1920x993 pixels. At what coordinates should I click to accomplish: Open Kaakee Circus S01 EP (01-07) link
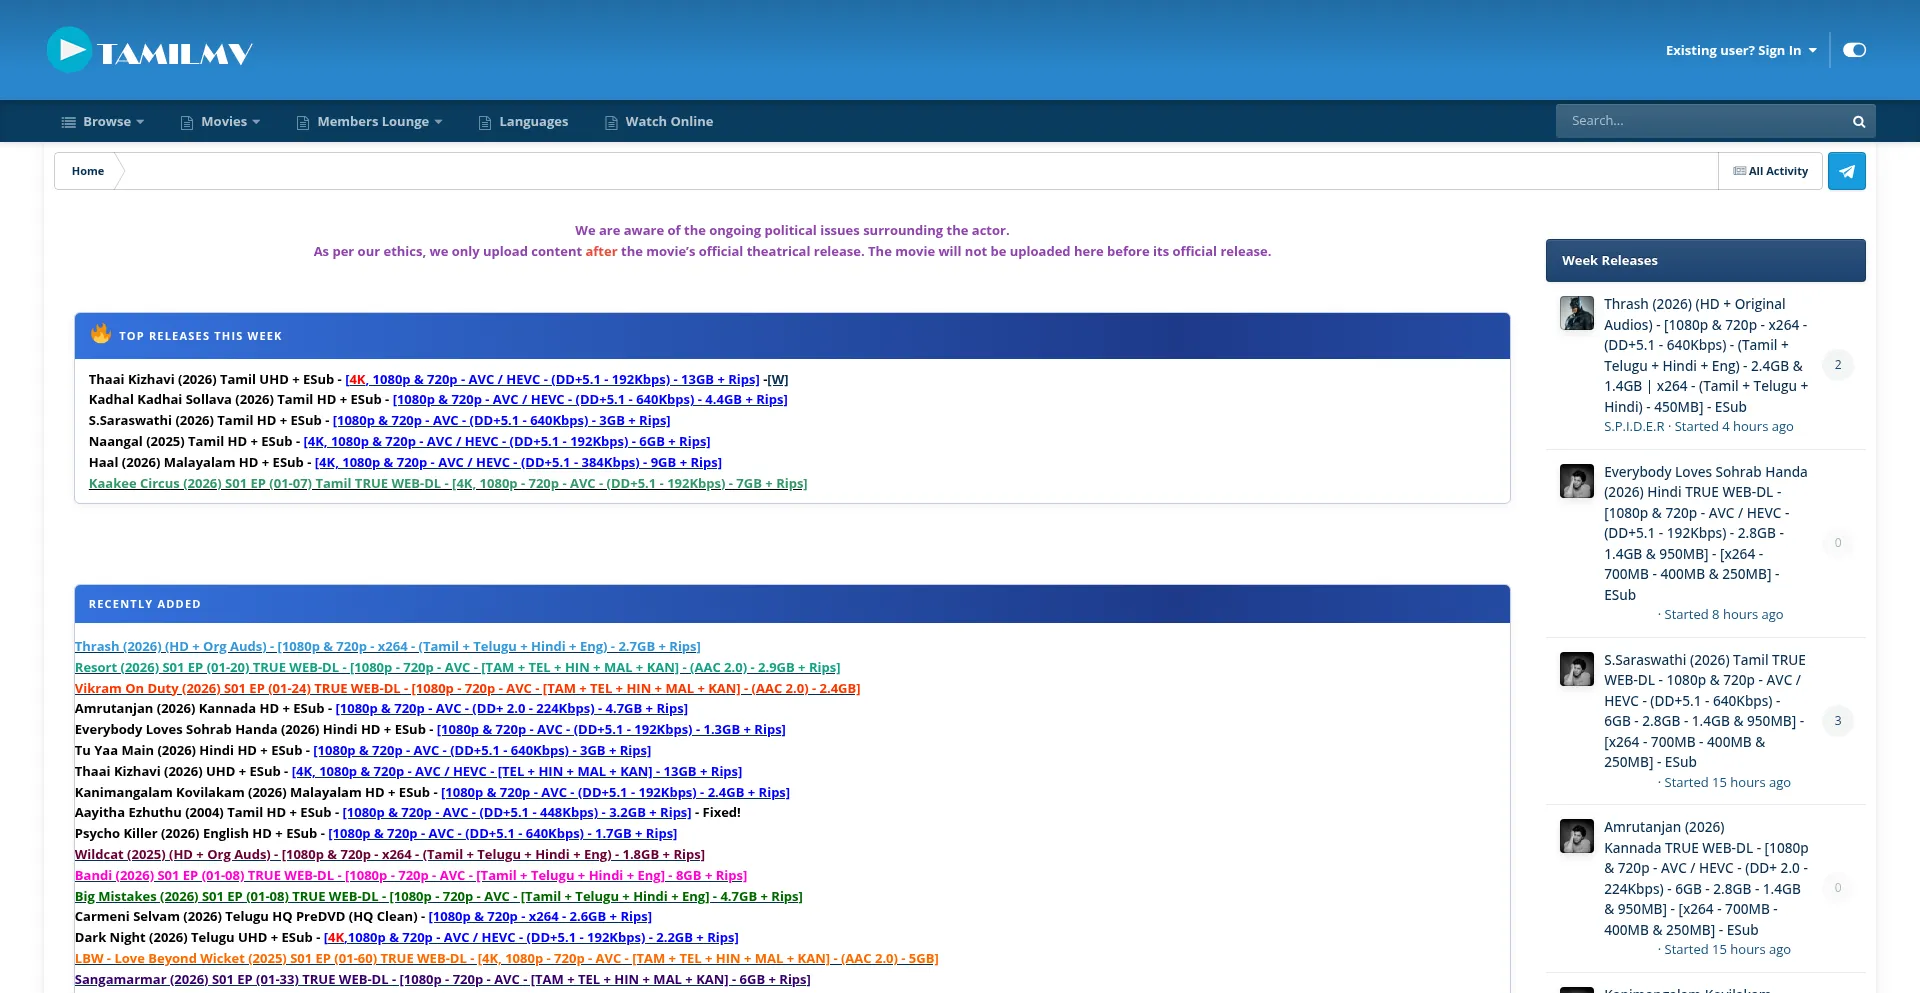(448, 484)
